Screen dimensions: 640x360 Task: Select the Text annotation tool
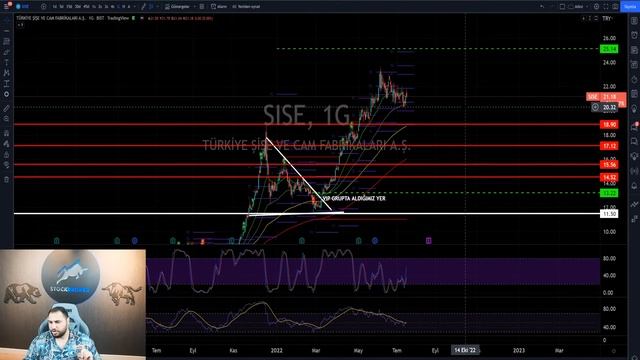click(x=7, y=62)
